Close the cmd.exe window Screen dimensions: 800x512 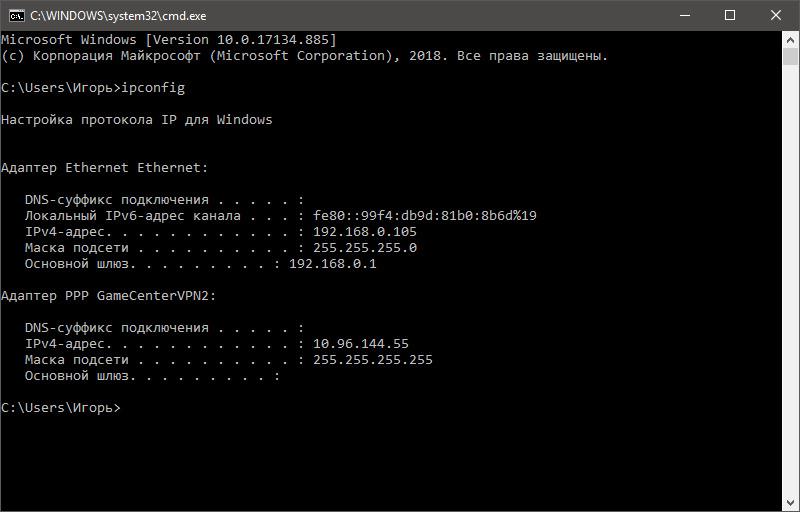[x=776, y=16]
